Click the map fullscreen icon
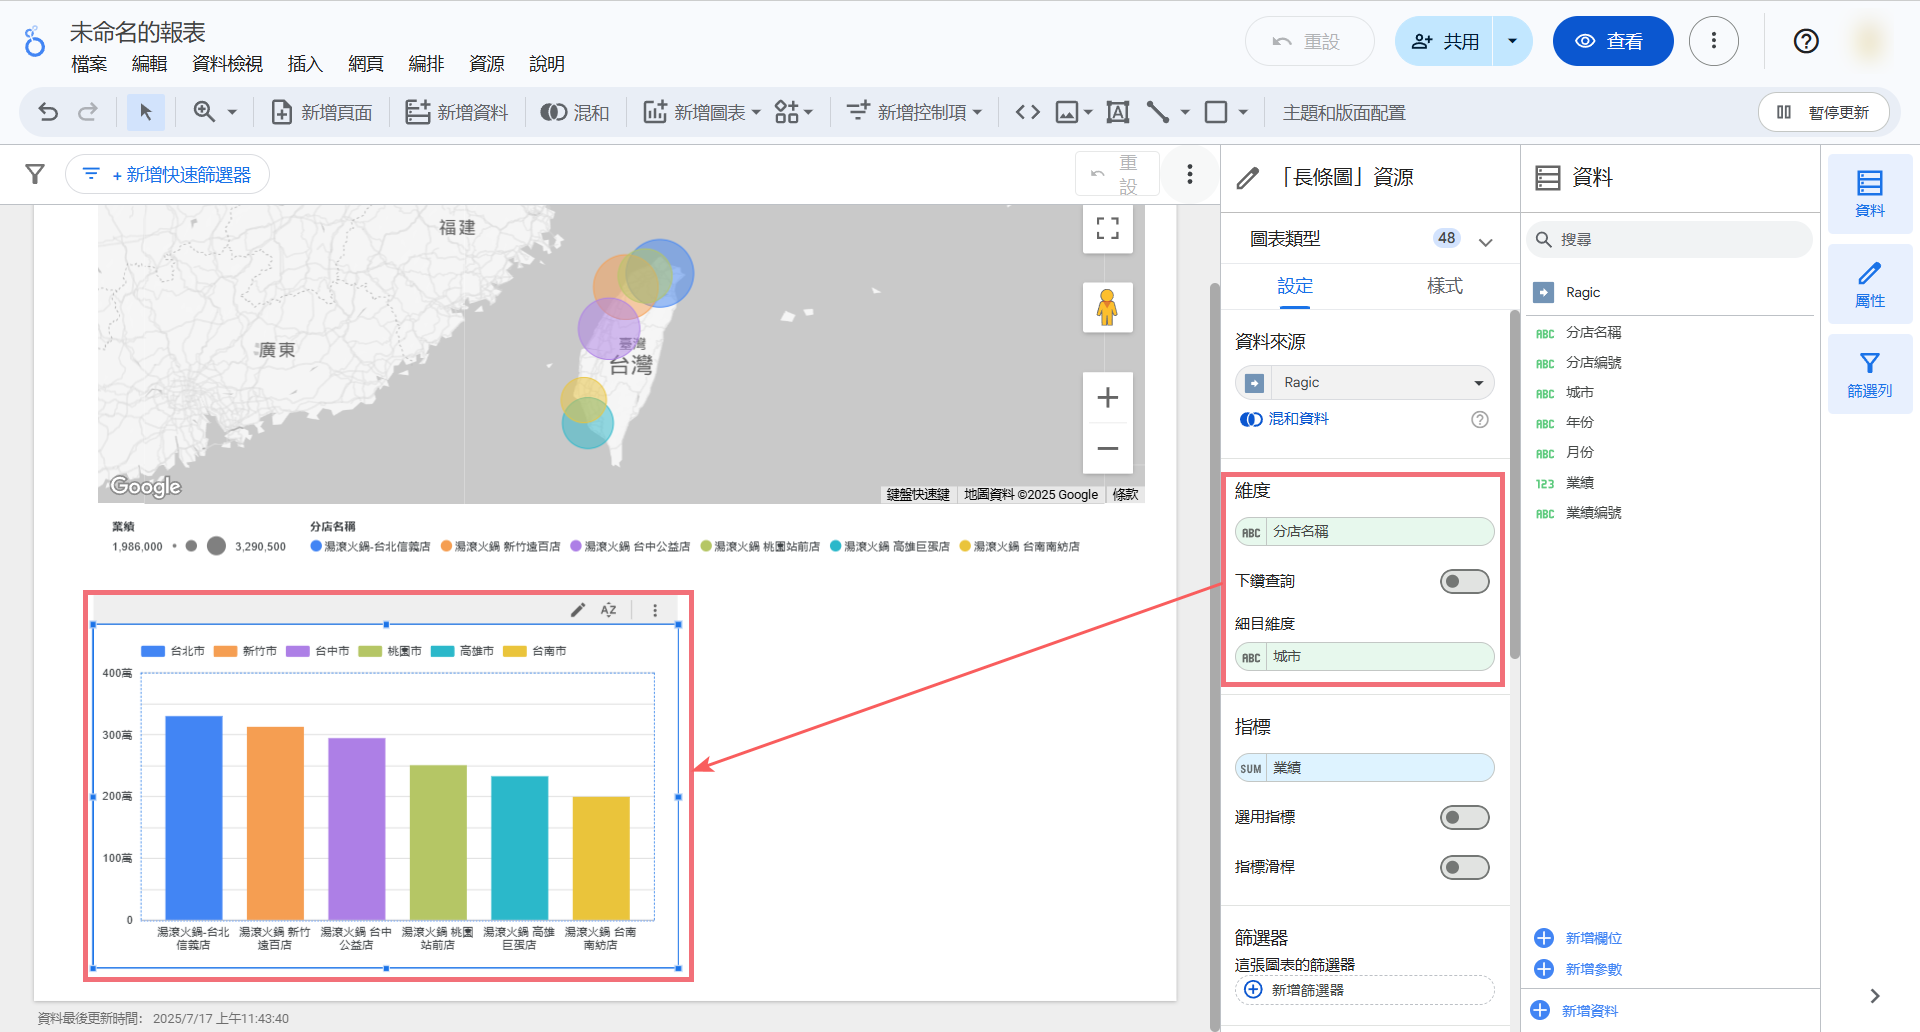This screenshot has width=1920, height=1032. (1107, 228)
